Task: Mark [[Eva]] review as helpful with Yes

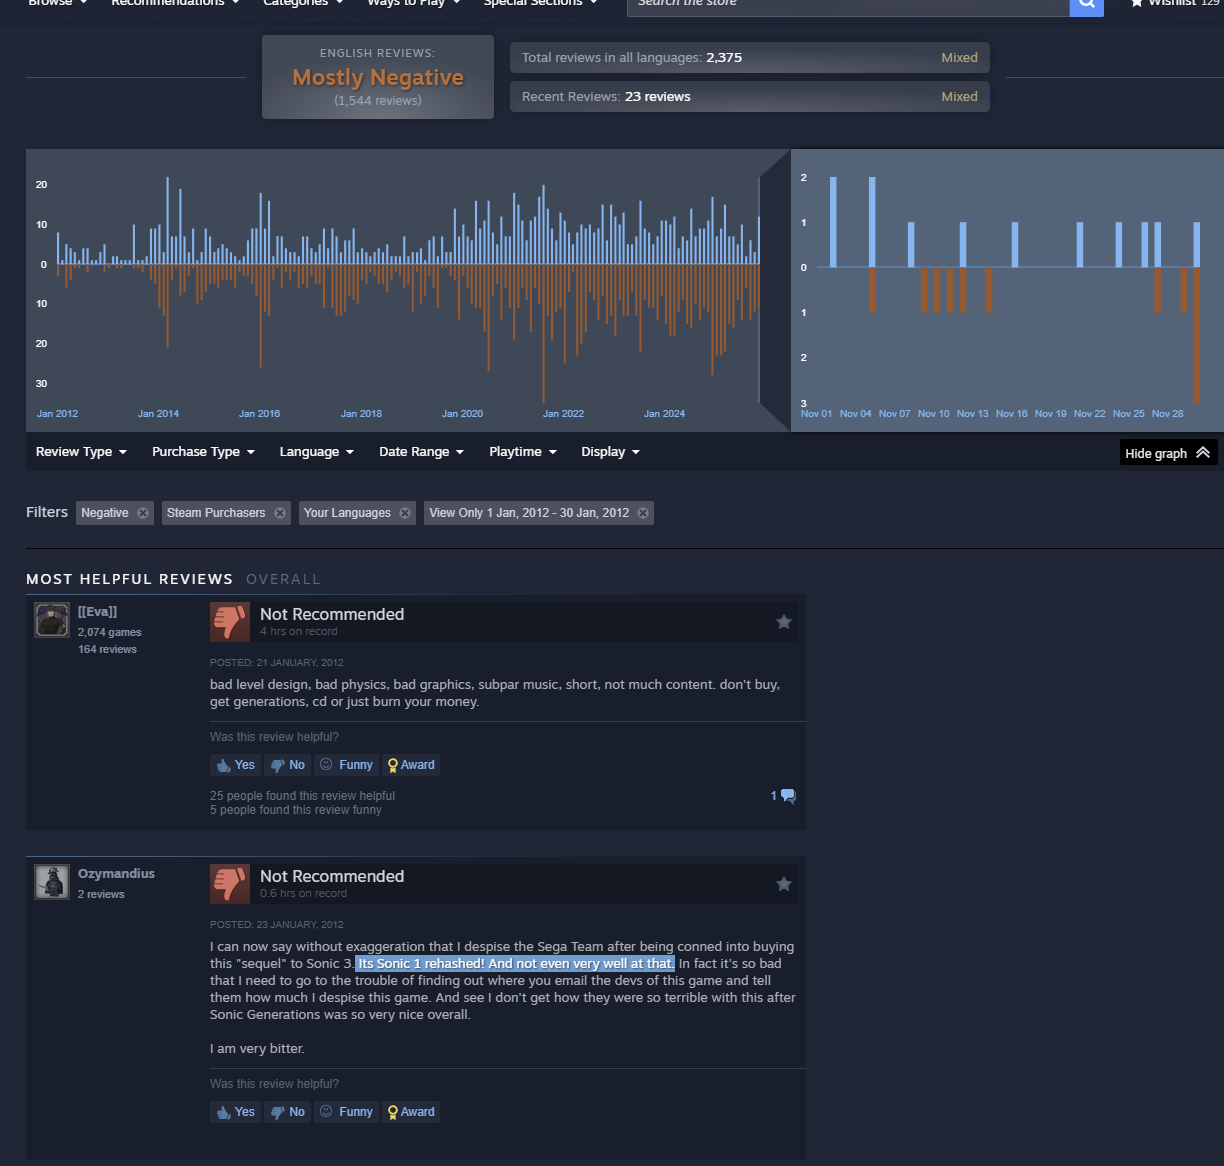Action: pos(236,765)
